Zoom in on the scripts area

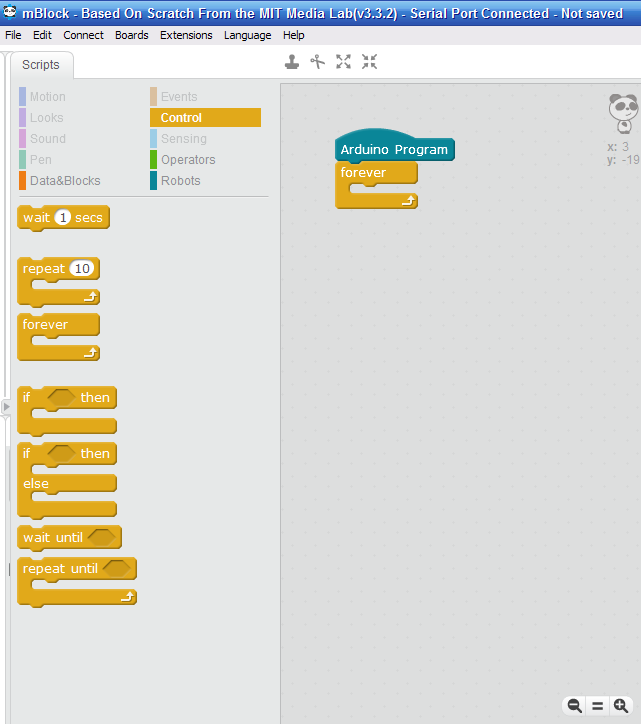621,706
